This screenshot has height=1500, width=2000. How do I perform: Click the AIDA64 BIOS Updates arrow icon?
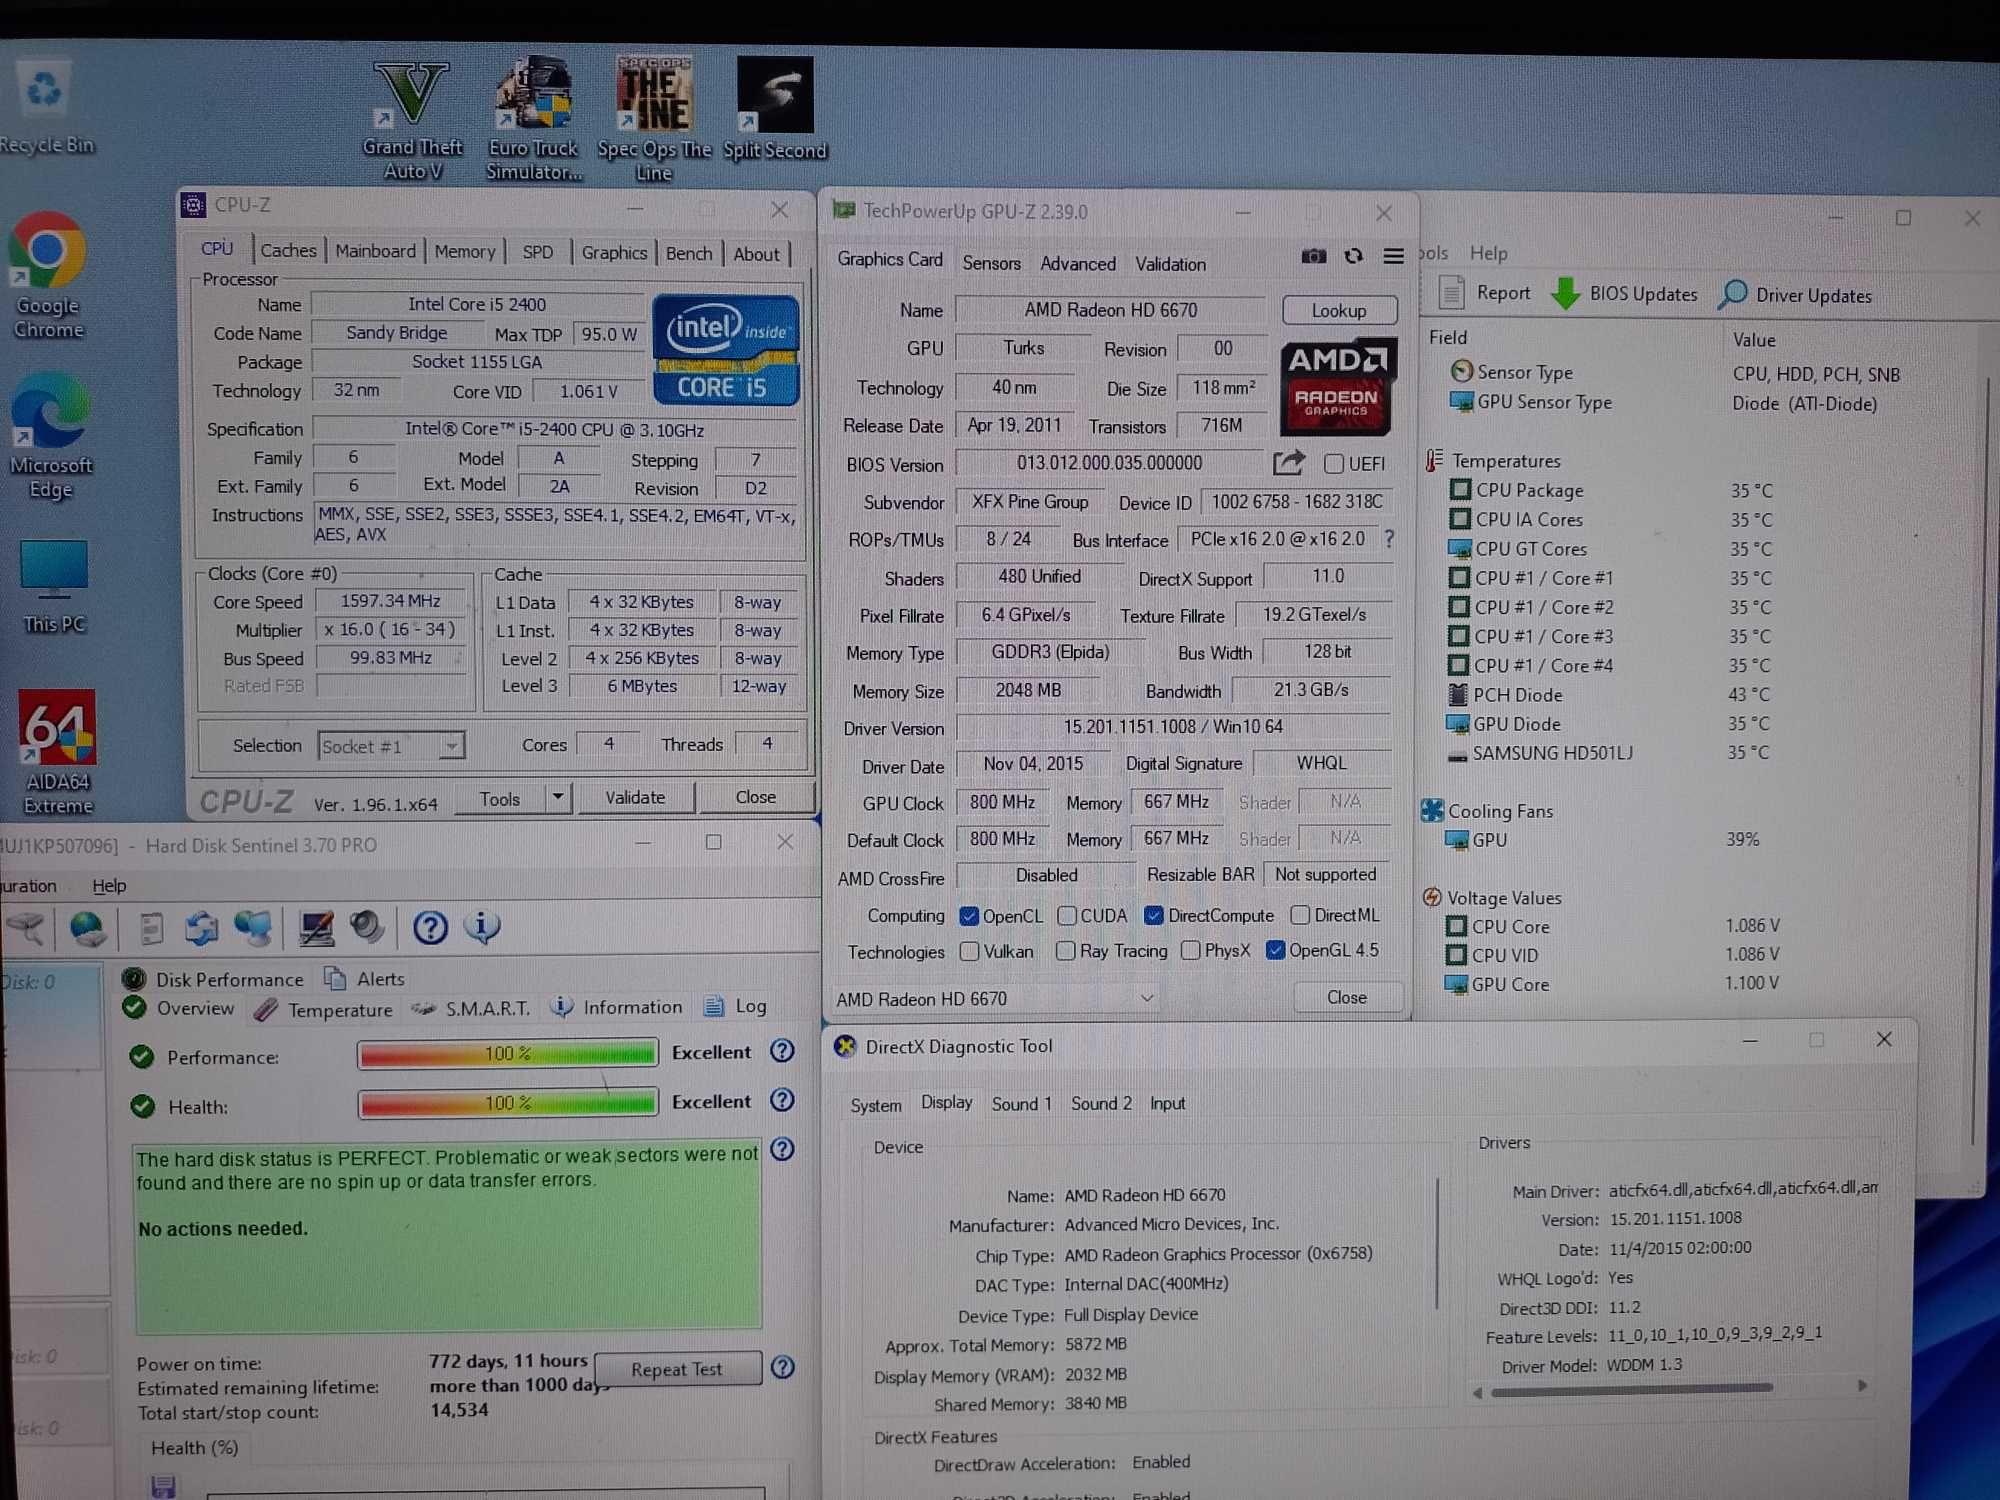1565,293
